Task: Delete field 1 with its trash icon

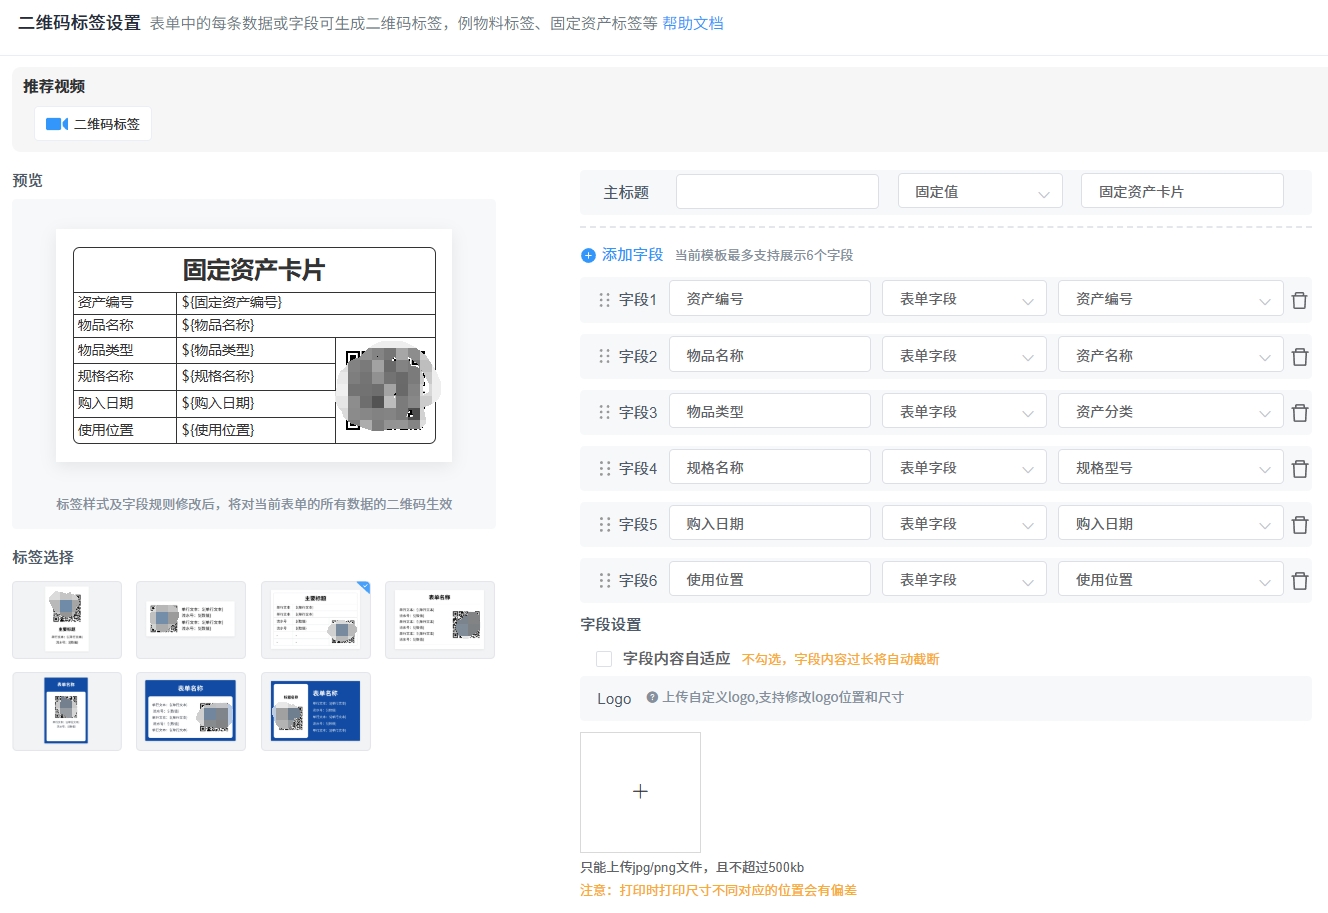Action: [x=1299, y=300]
